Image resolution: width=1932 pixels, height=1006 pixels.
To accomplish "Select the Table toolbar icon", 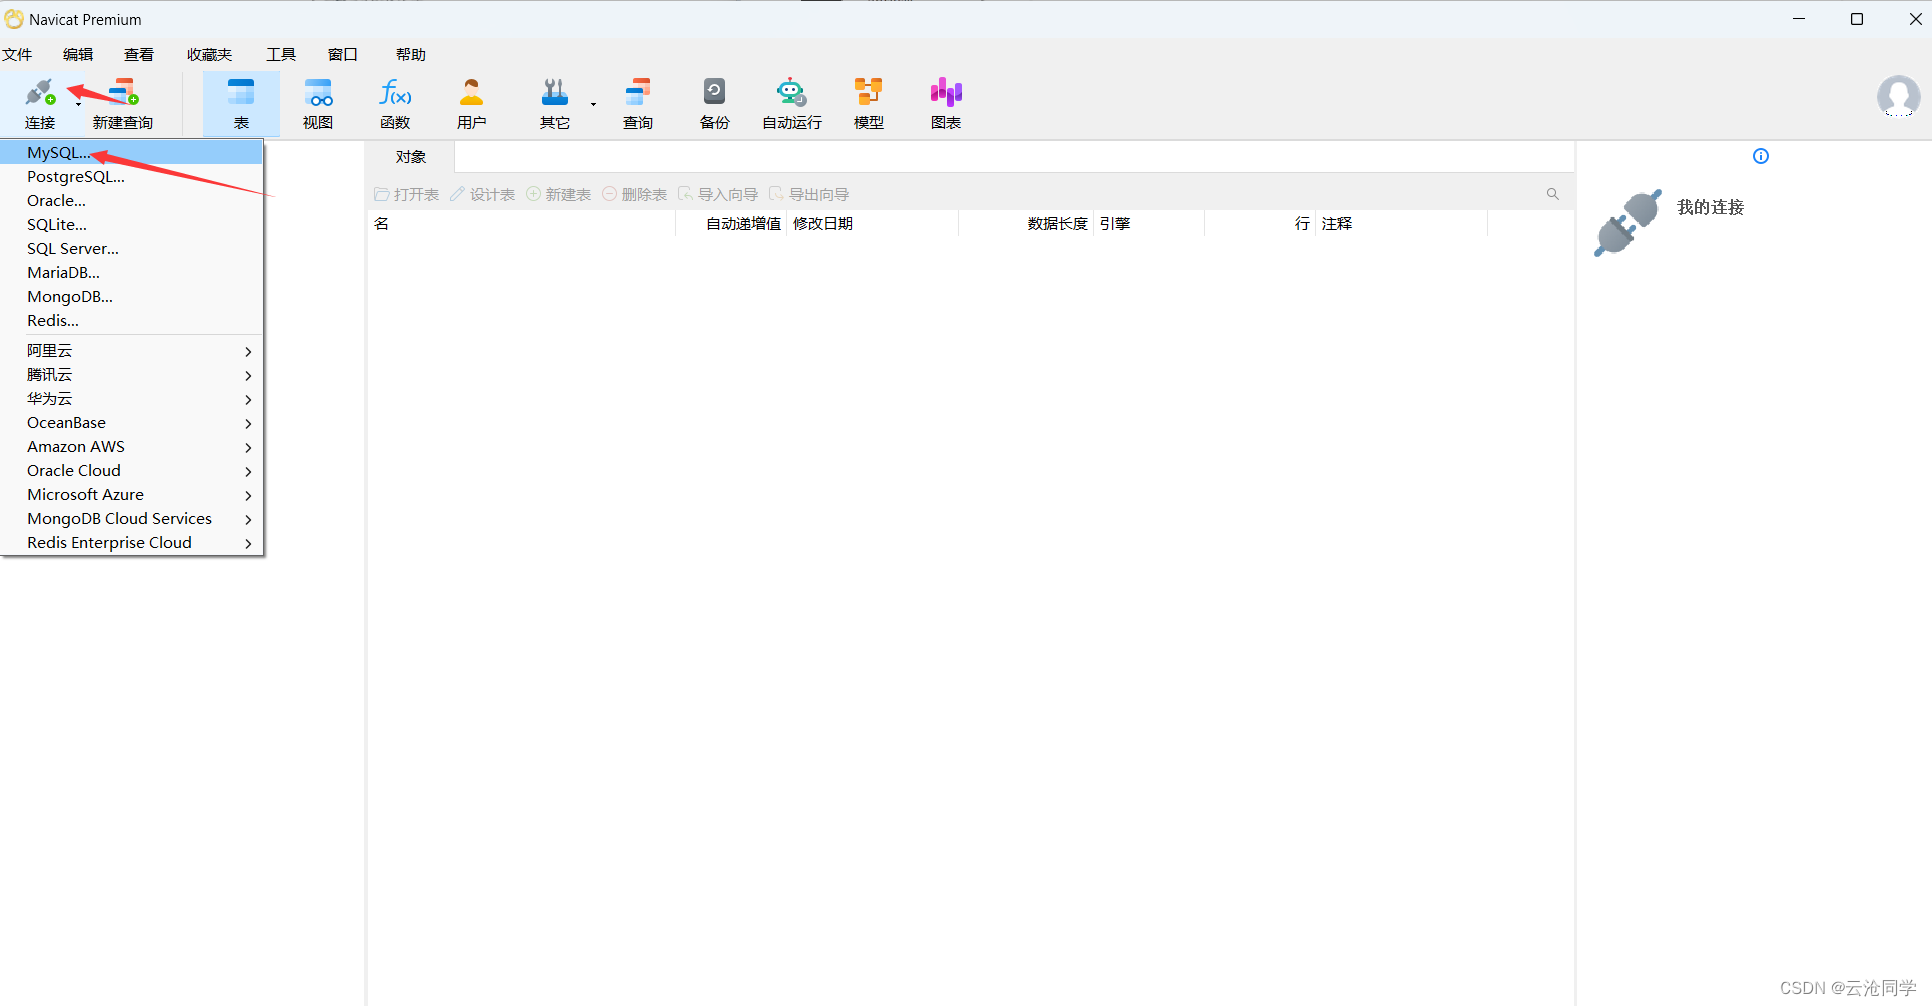I will click(241, 93).
